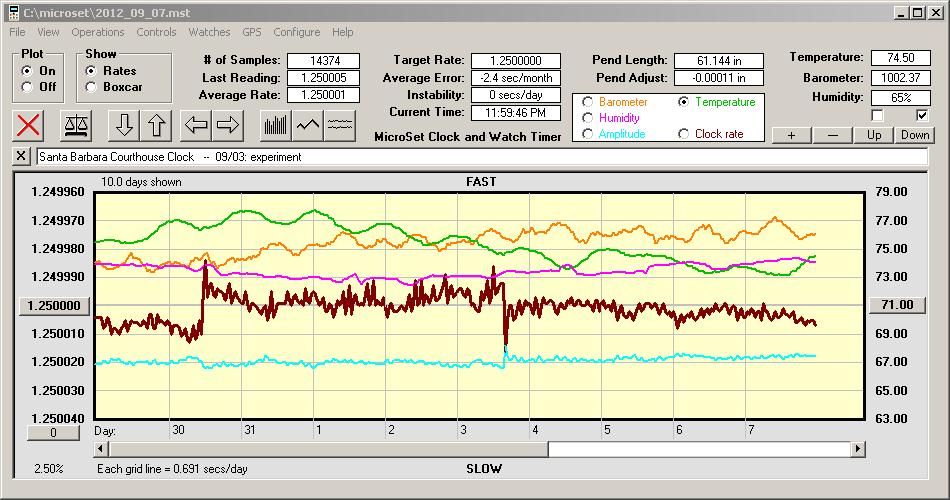
Task: Click the Average Rate value field
Action: tap(324, 95)
